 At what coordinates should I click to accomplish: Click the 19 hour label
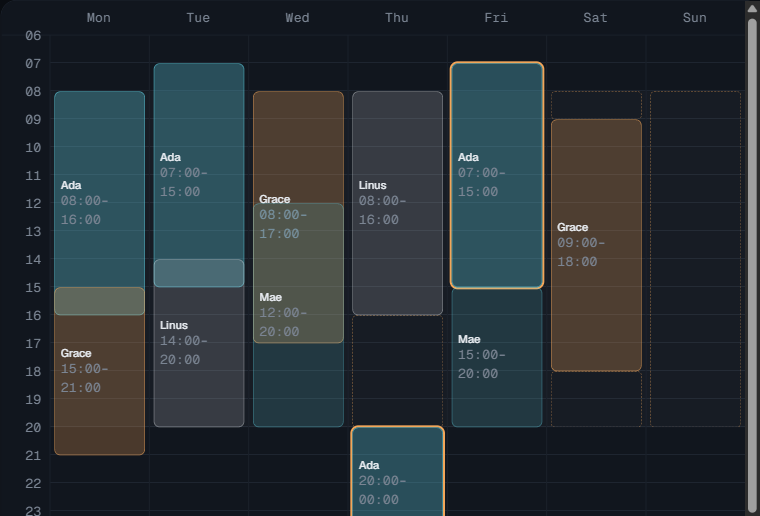pyautogui.click(x=33, y=400)
